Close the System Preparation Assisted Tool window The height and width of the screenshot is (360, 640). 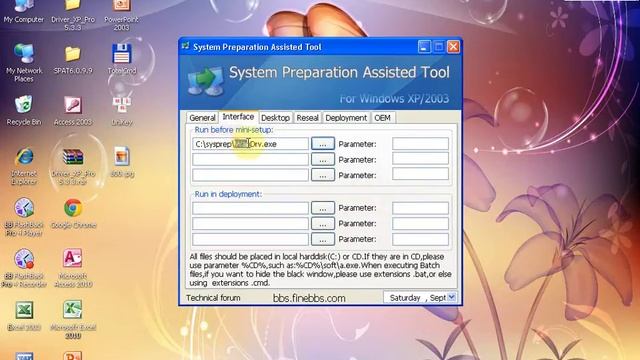(x=453, y=47)
